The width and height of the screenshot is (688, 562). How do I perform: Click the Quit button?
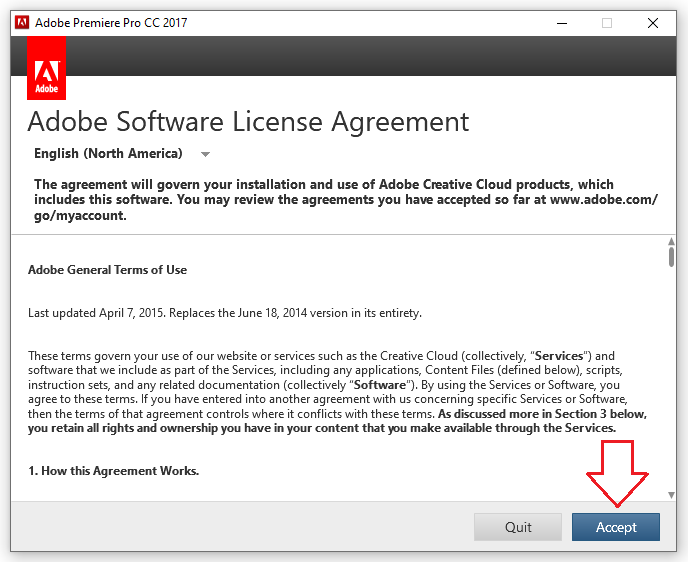[518, 527]
